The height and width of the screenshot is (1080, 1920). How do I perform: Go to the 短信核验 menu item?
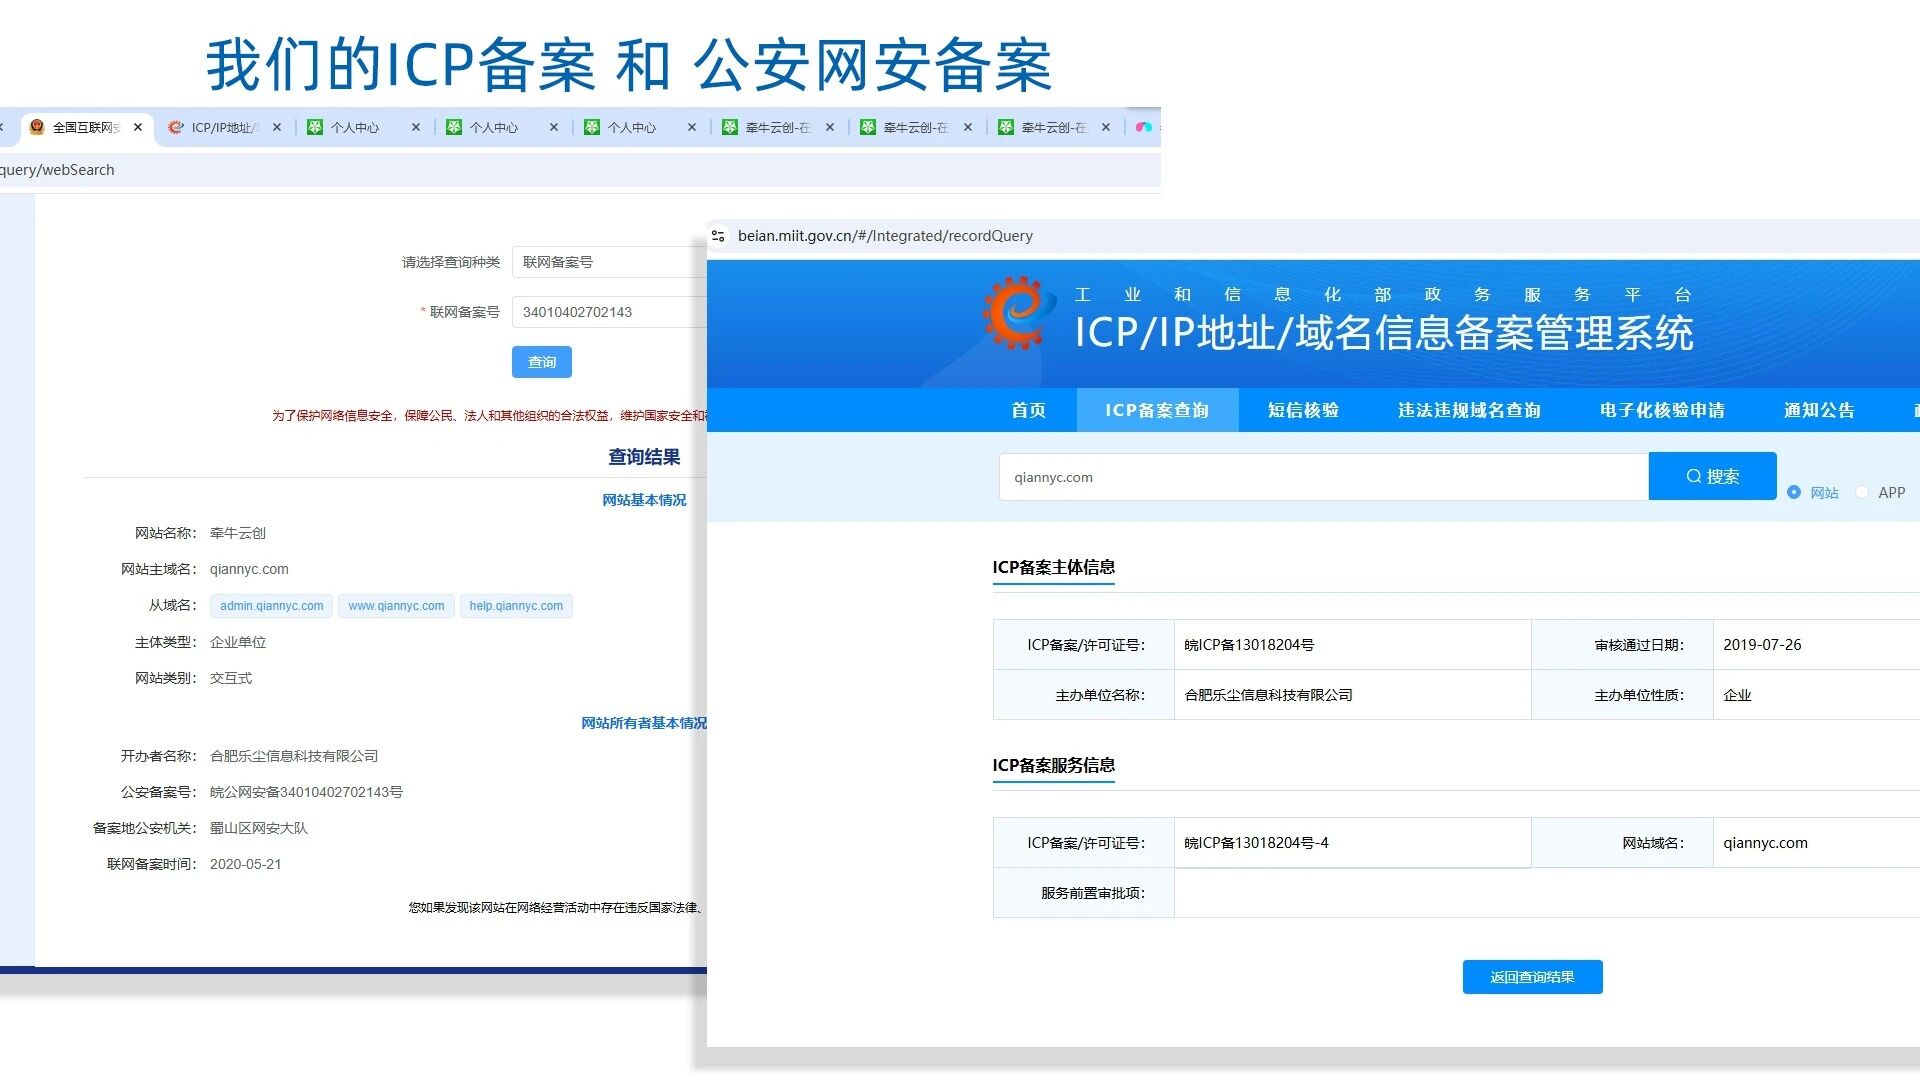(1303, 410)
